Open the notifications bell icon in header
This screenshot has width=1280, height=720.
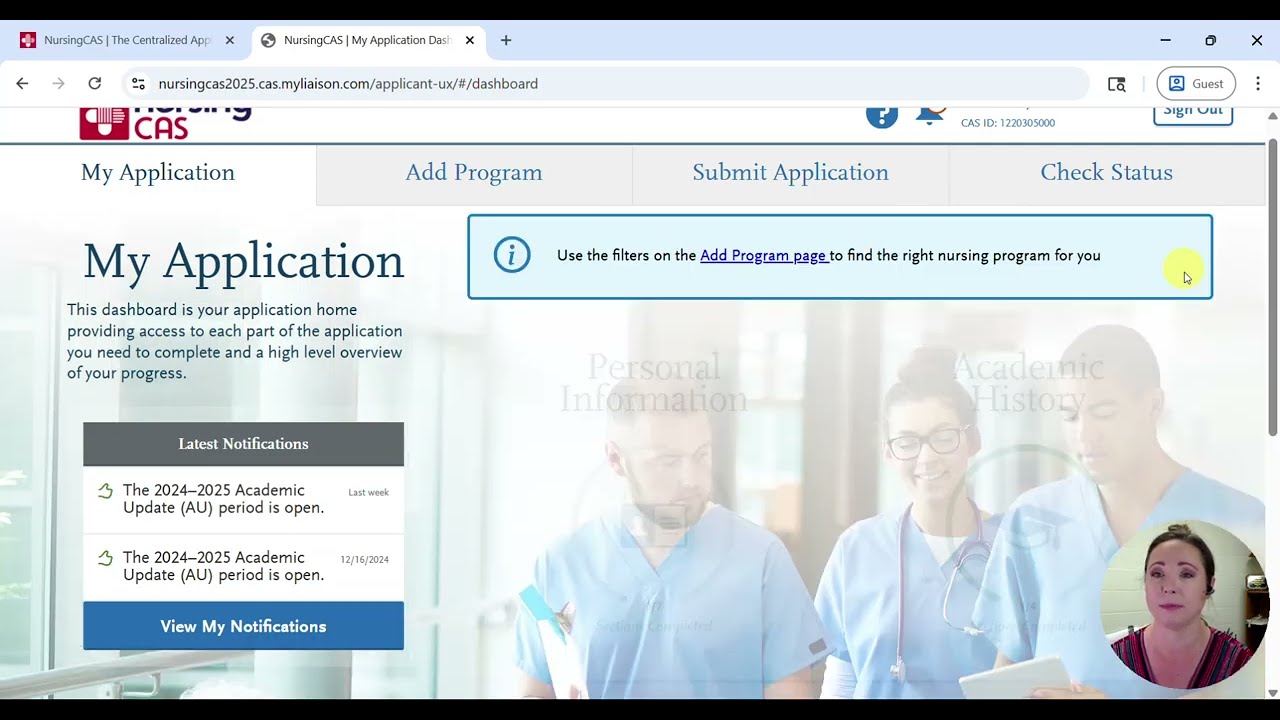[x=930, y=115]
